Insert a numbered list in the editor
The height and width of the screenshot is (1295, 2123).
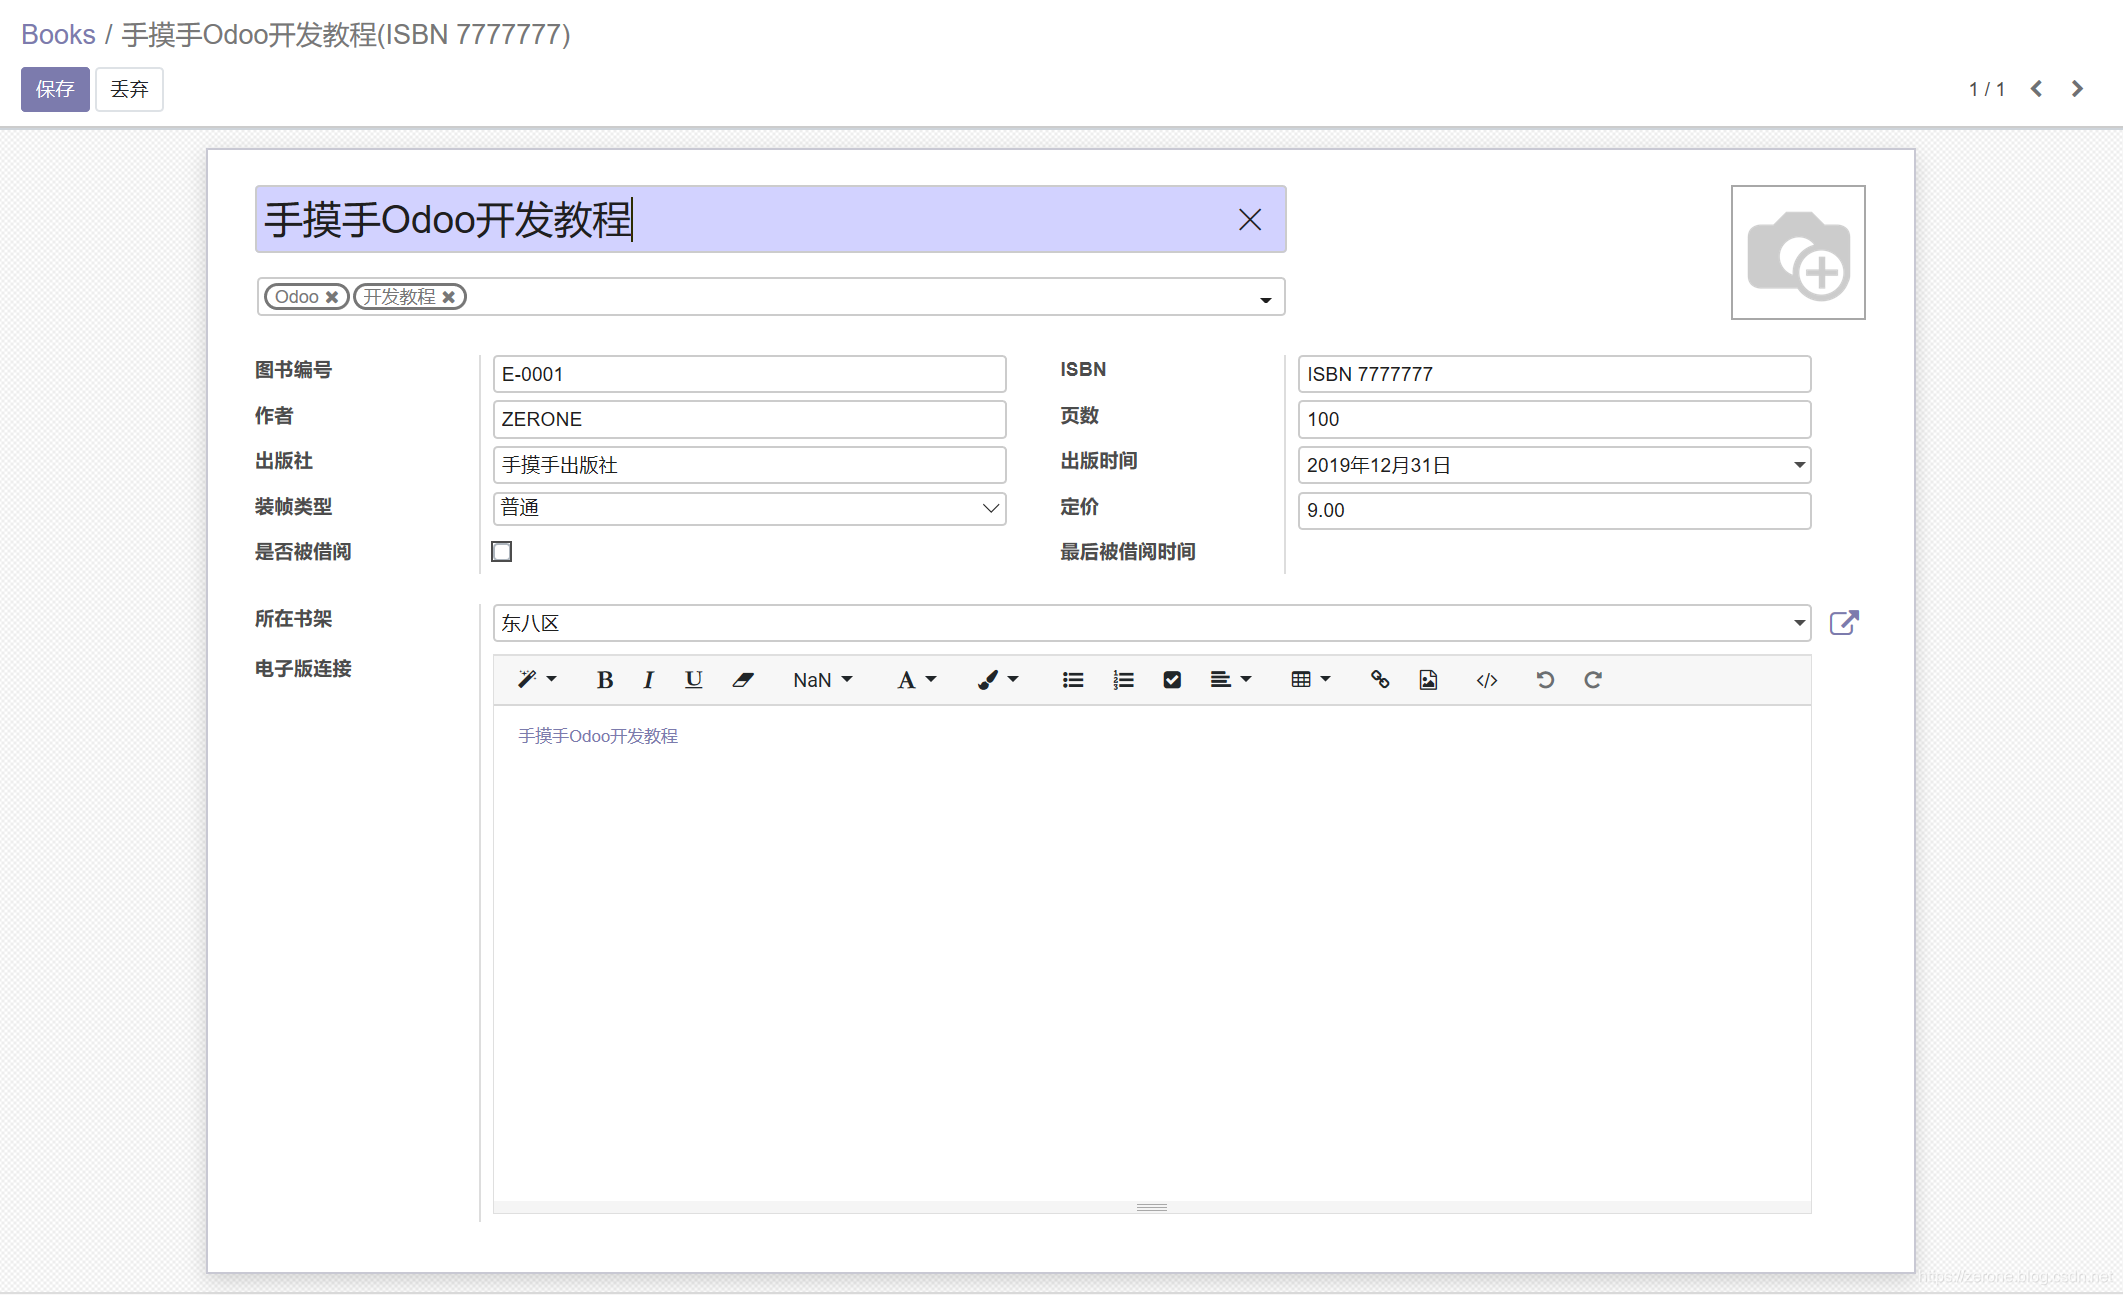[x=1122, y=680]
